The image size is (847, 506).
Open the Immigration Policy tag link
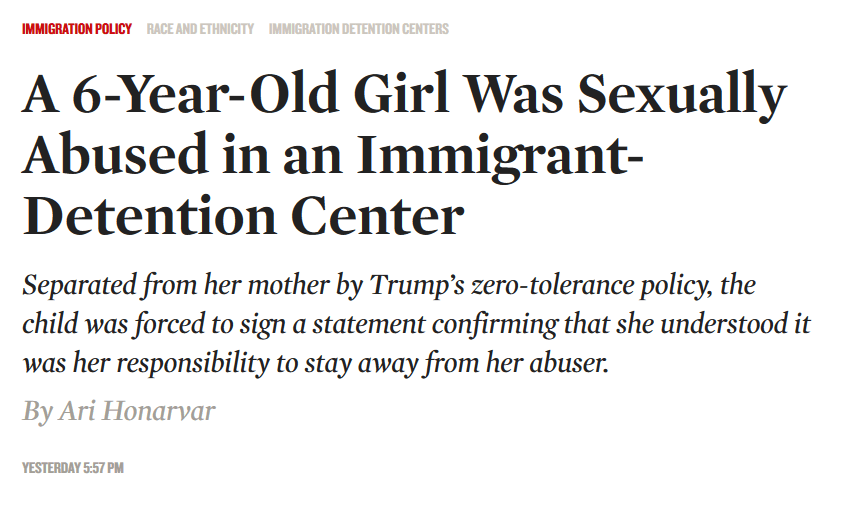pos(77,29)
